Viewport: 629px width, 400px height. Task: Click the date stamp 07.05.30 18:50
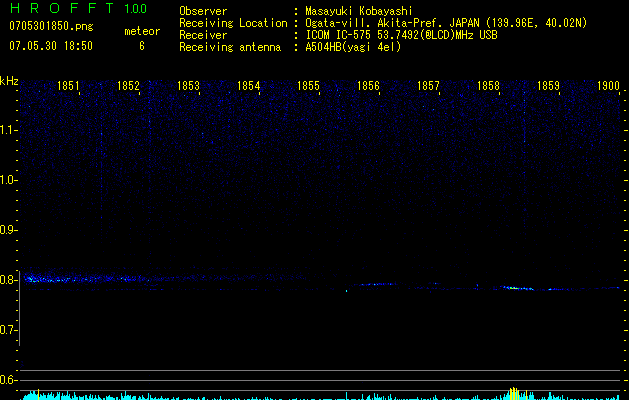click(x=51, y=46)
